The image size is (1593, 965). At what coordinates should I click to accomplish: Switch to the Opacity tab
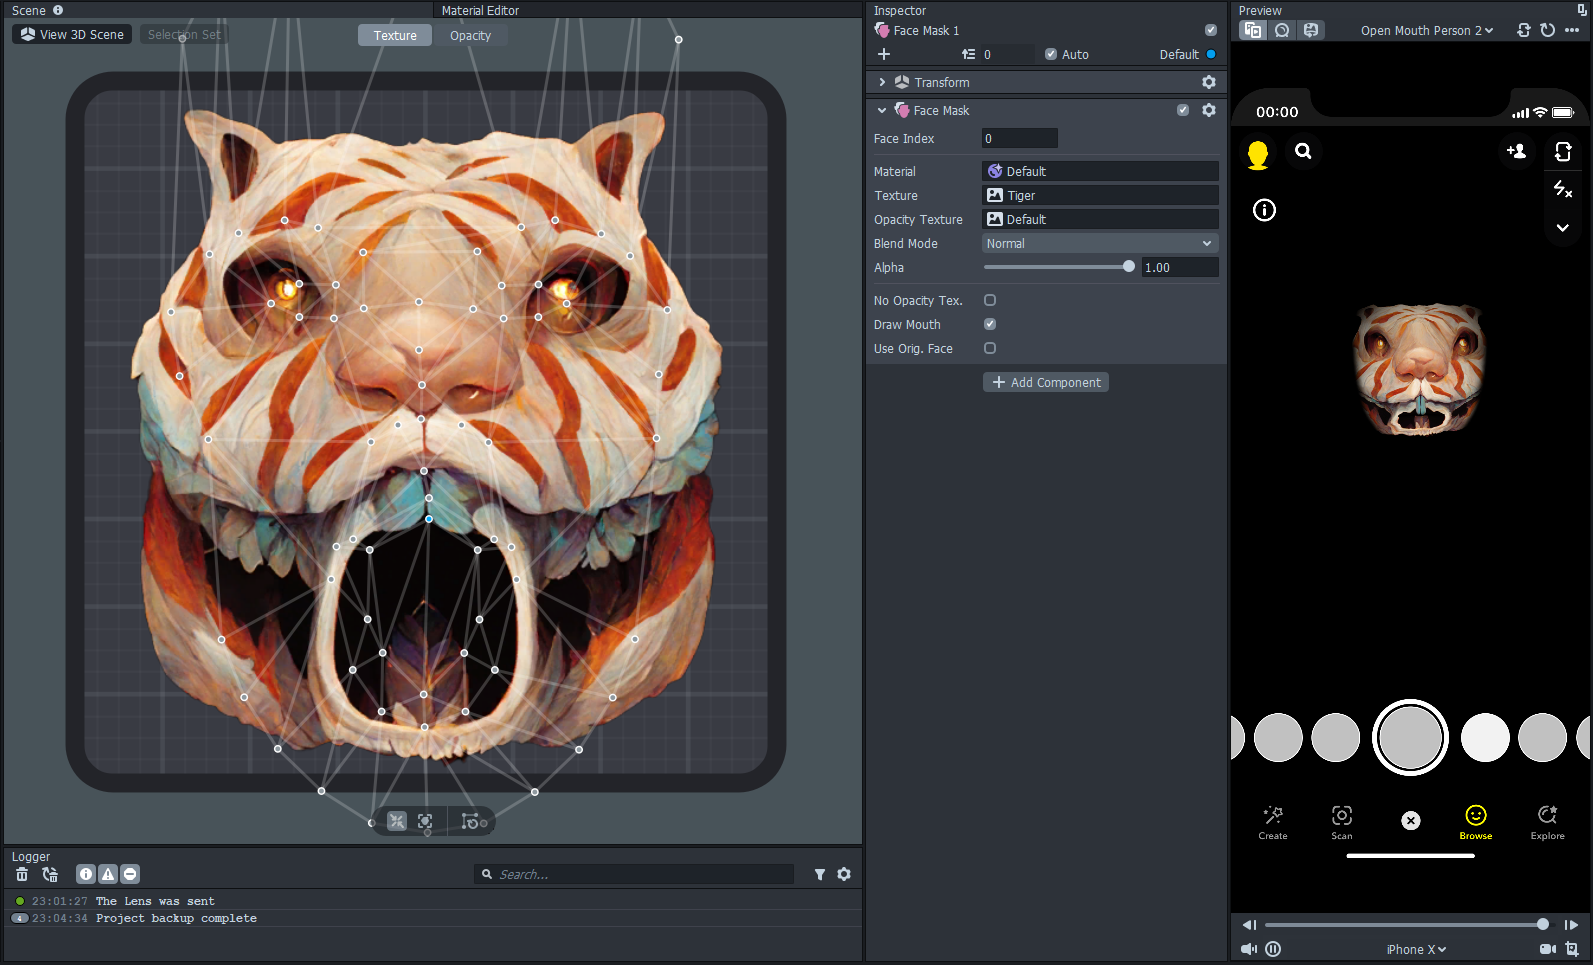(470, 35)
